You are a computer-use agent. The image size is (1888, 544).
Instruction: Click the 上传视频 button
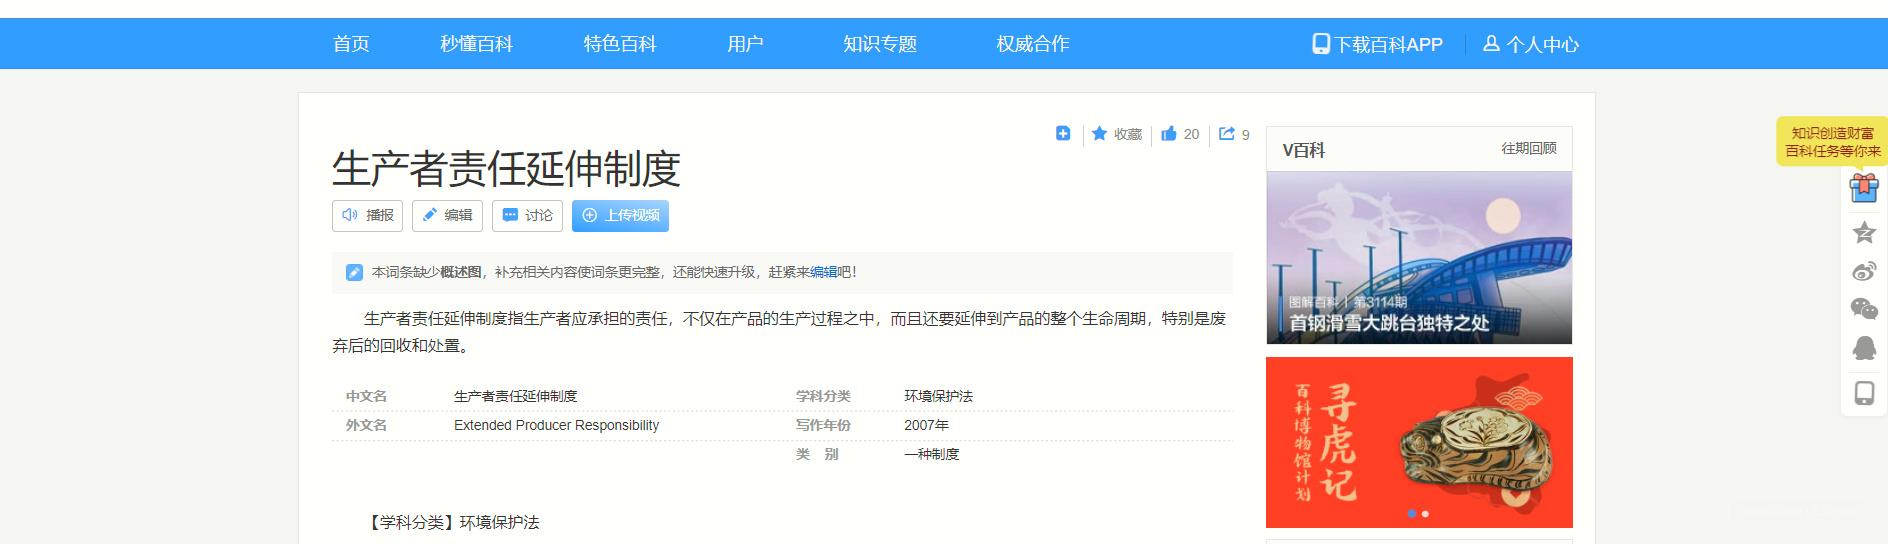620,215
